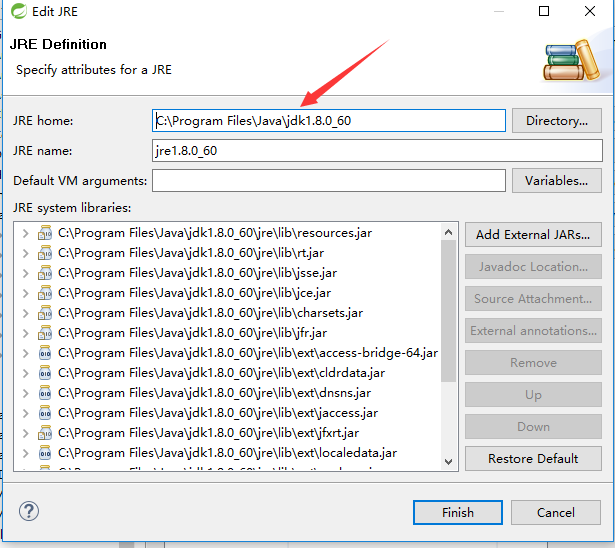Viewport: 615px width, 548px height.
Task: Click the jar icon for localedata.jar
Action: (45, 453)
